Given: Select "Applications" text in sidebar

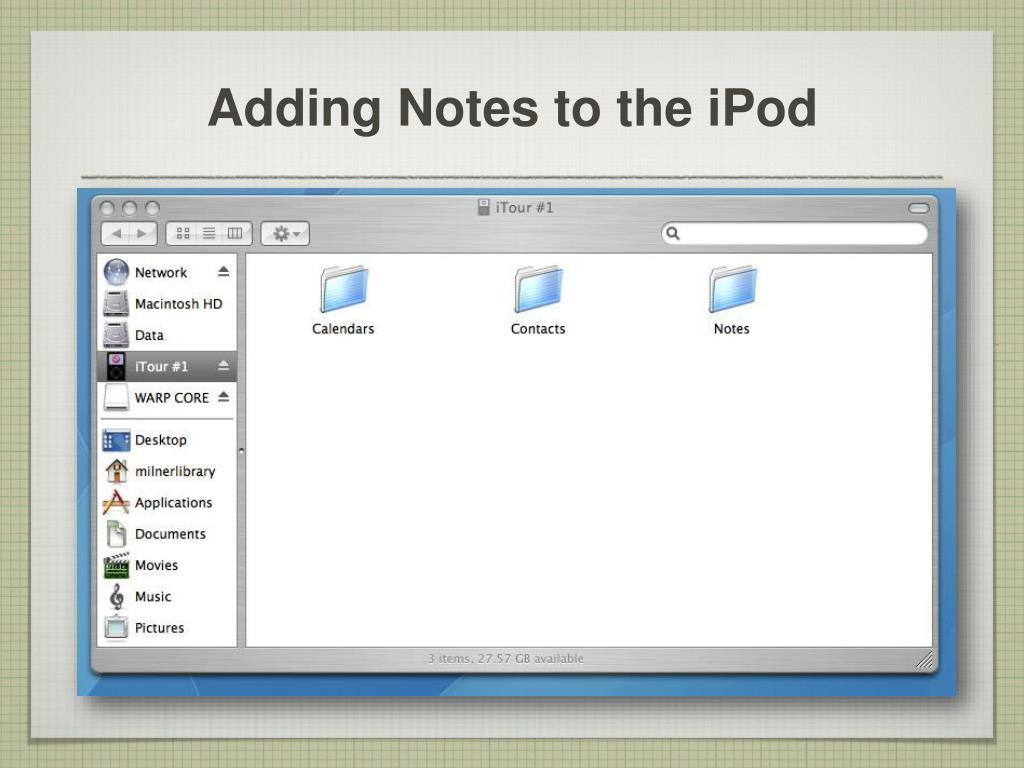Looking at the screenshot, I should click(x=174, y=502).
